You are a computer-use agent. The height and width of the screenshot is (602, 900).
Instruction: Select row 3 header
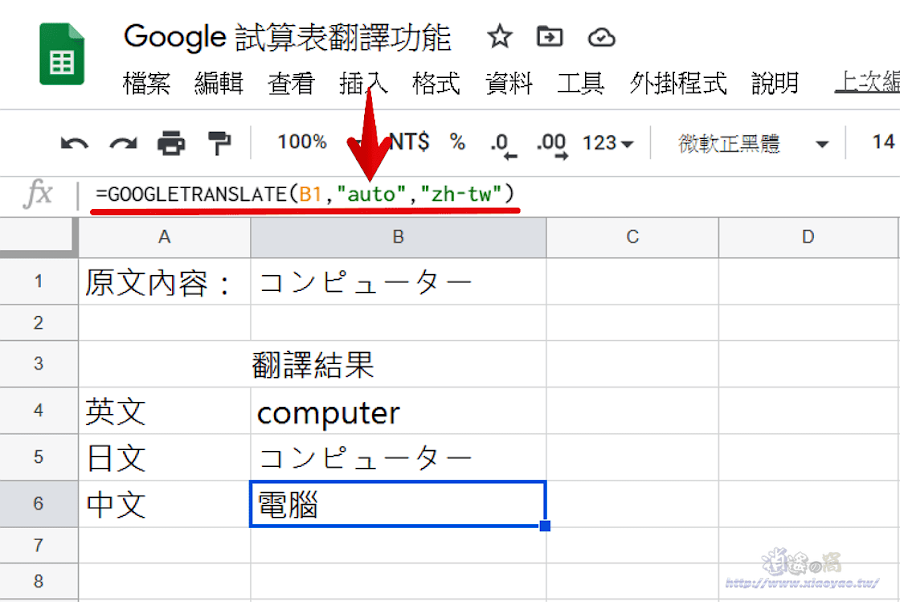click(x=38, y=364)
